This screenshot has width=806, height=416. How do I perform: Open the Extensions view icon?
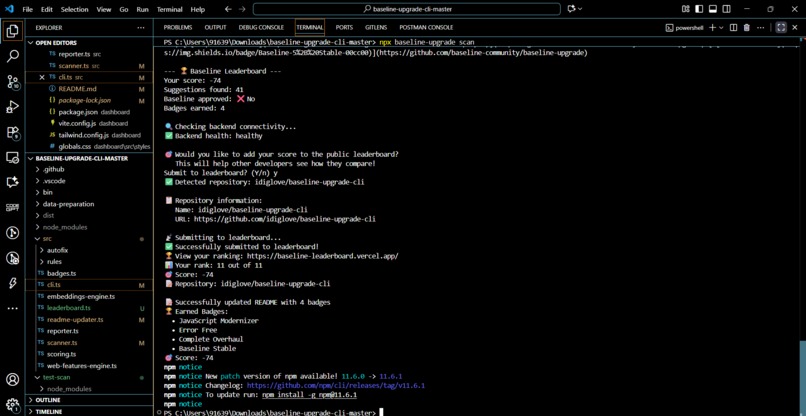[x=12, y=133]
